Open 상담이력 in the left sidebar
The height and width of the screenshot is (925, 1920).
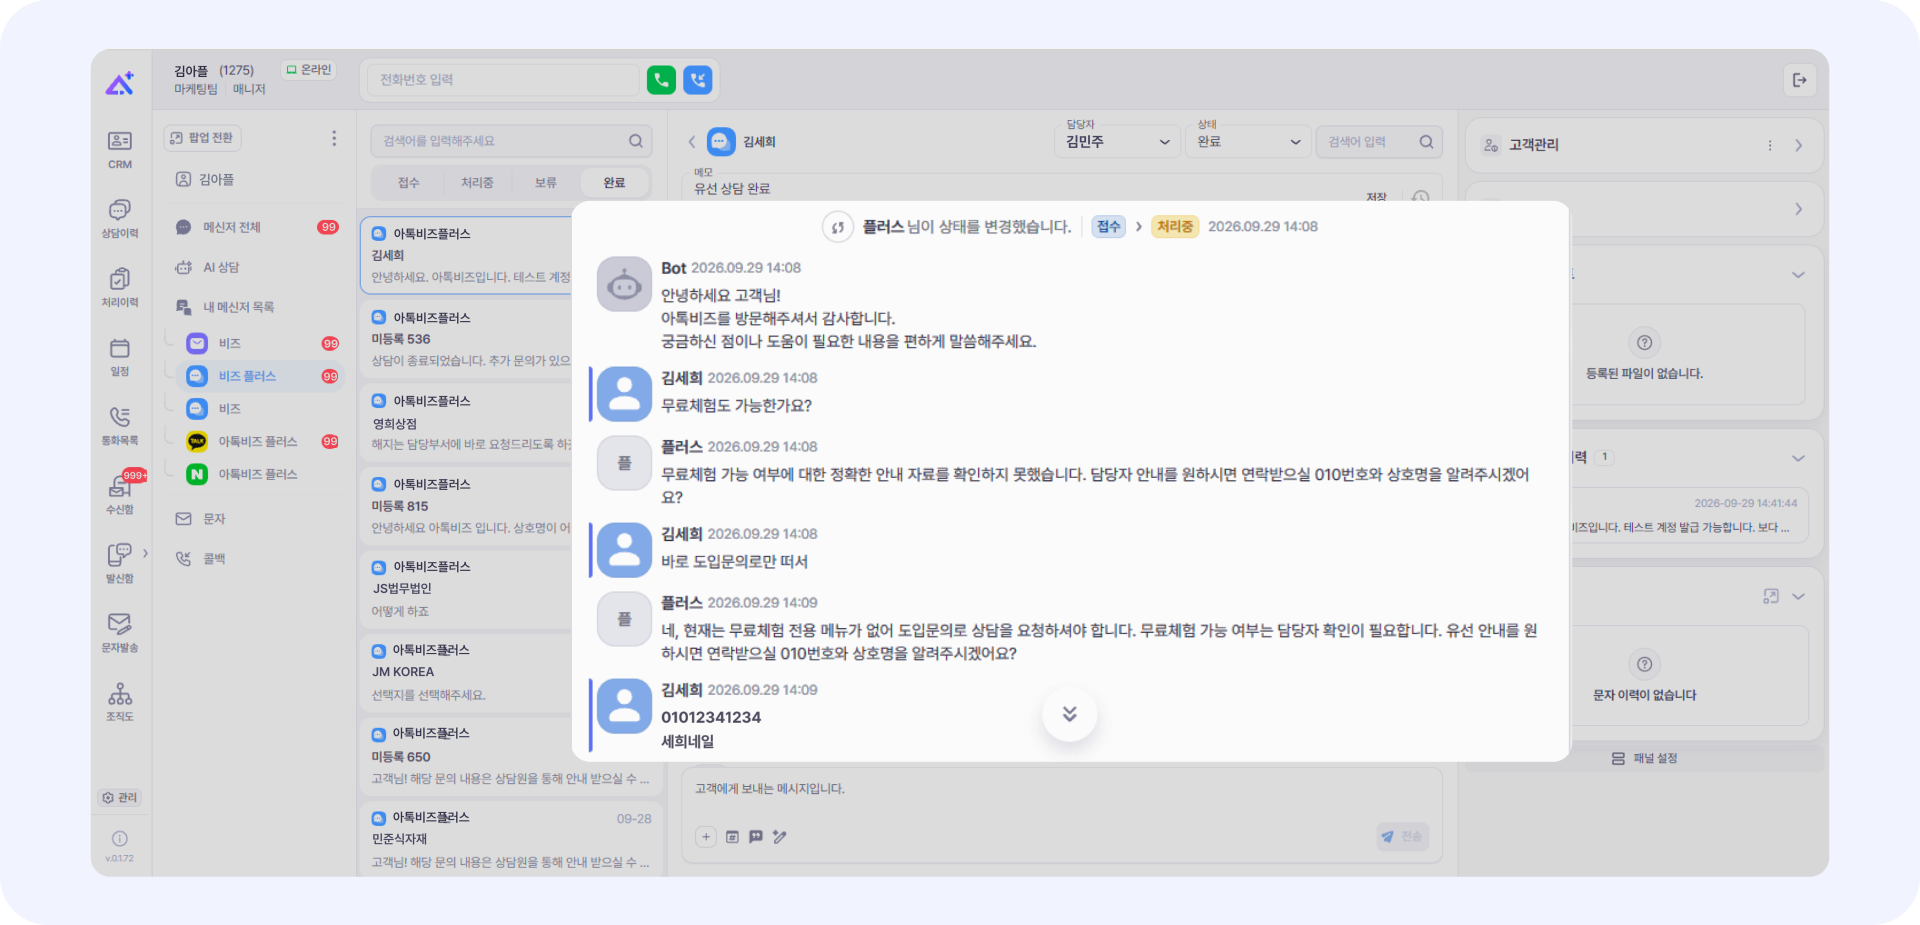pos(120,218)
